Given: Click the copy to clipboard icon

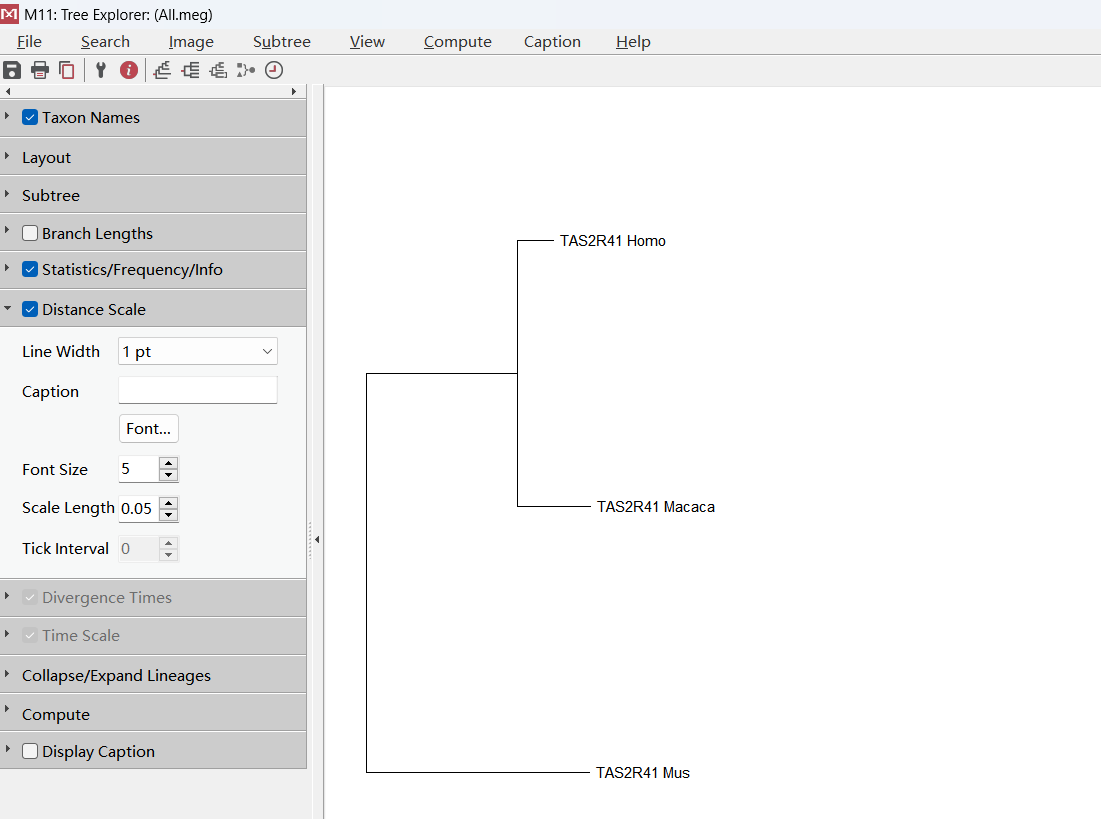Looking at the screenshot, I should (x=67, y=70).
